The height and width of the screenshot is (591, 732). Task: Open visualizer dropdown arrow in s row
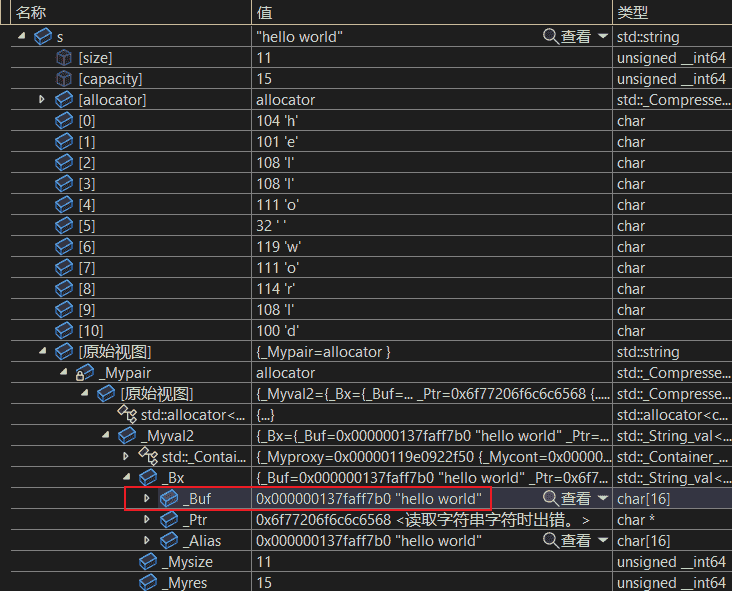[x=603, y=36]
